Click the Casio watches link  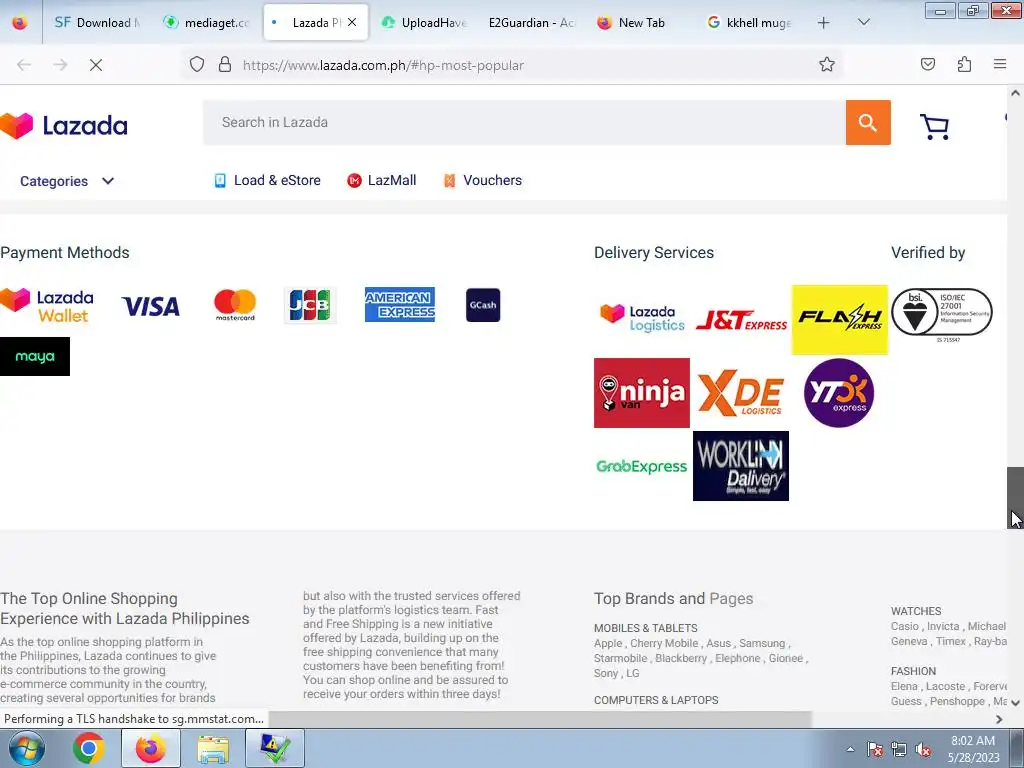(x=904, y=626)
